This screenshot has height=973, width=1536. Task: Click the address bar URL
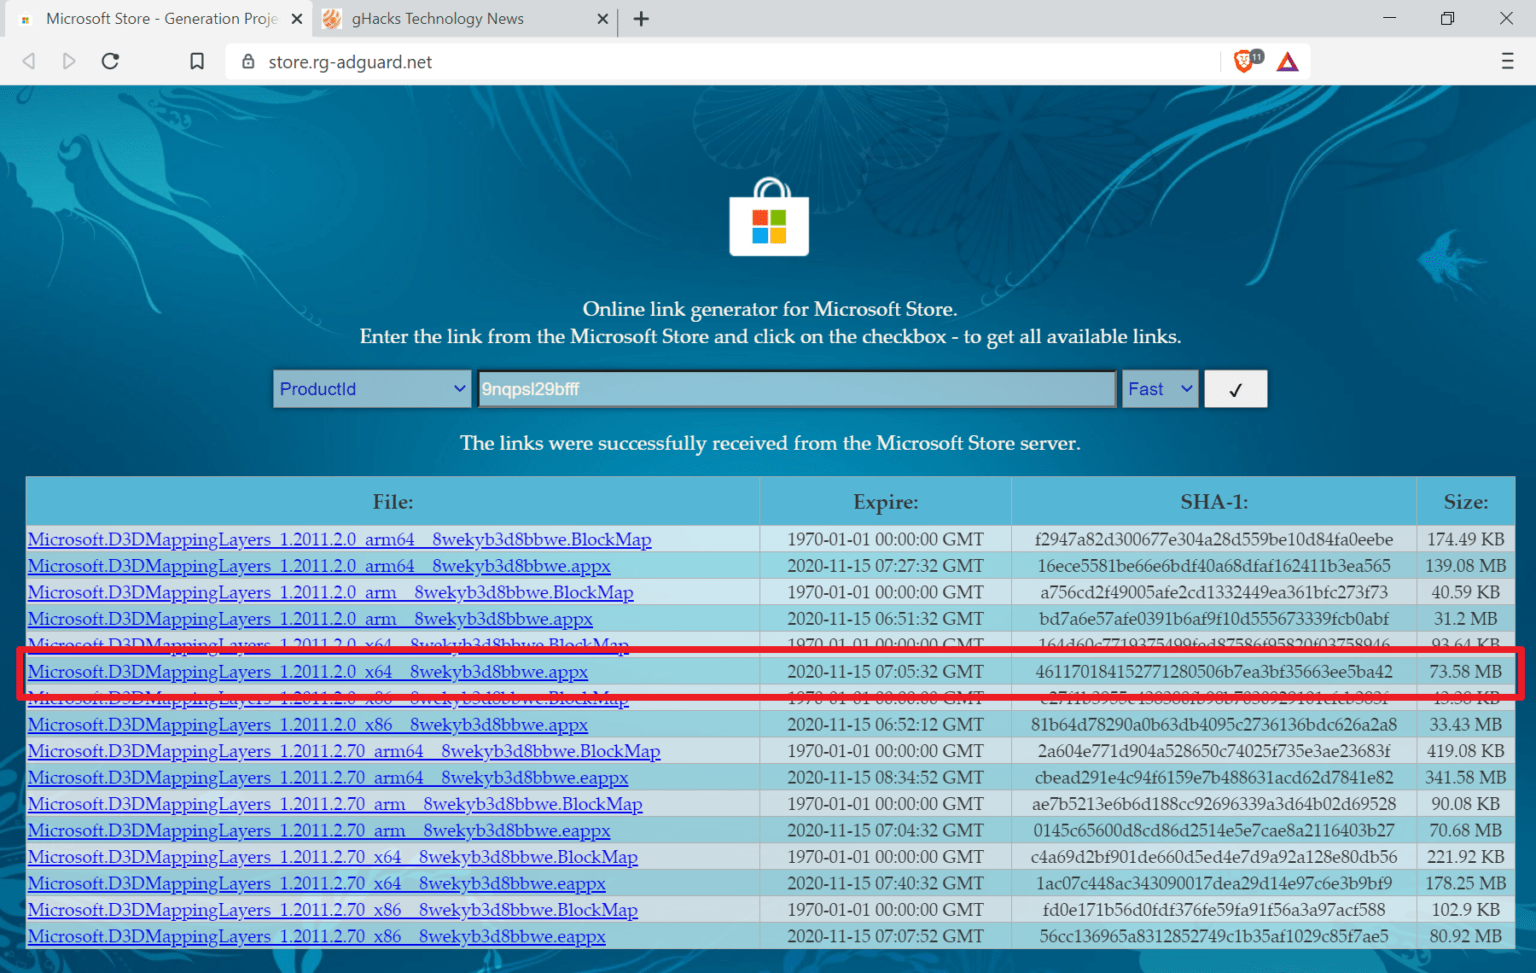[x=350, y=61]
